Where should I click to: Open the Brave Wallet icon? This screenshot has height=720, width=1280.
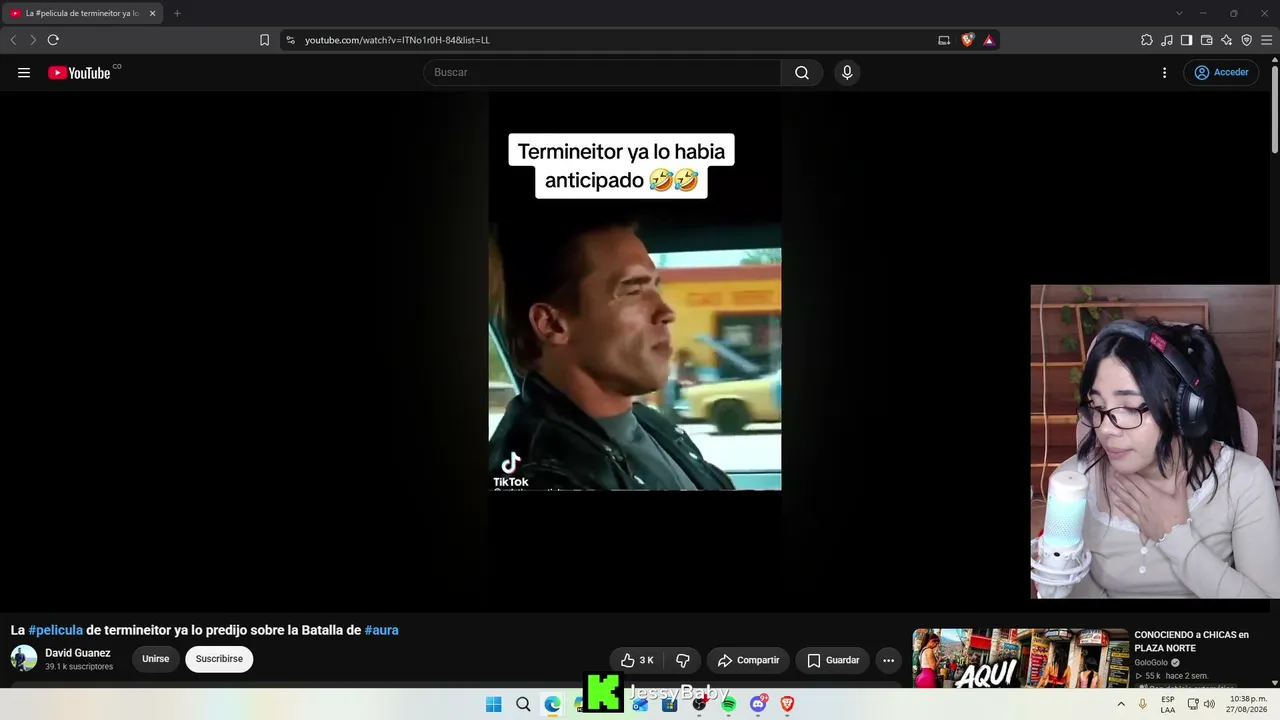click(x=1206, y=40)
